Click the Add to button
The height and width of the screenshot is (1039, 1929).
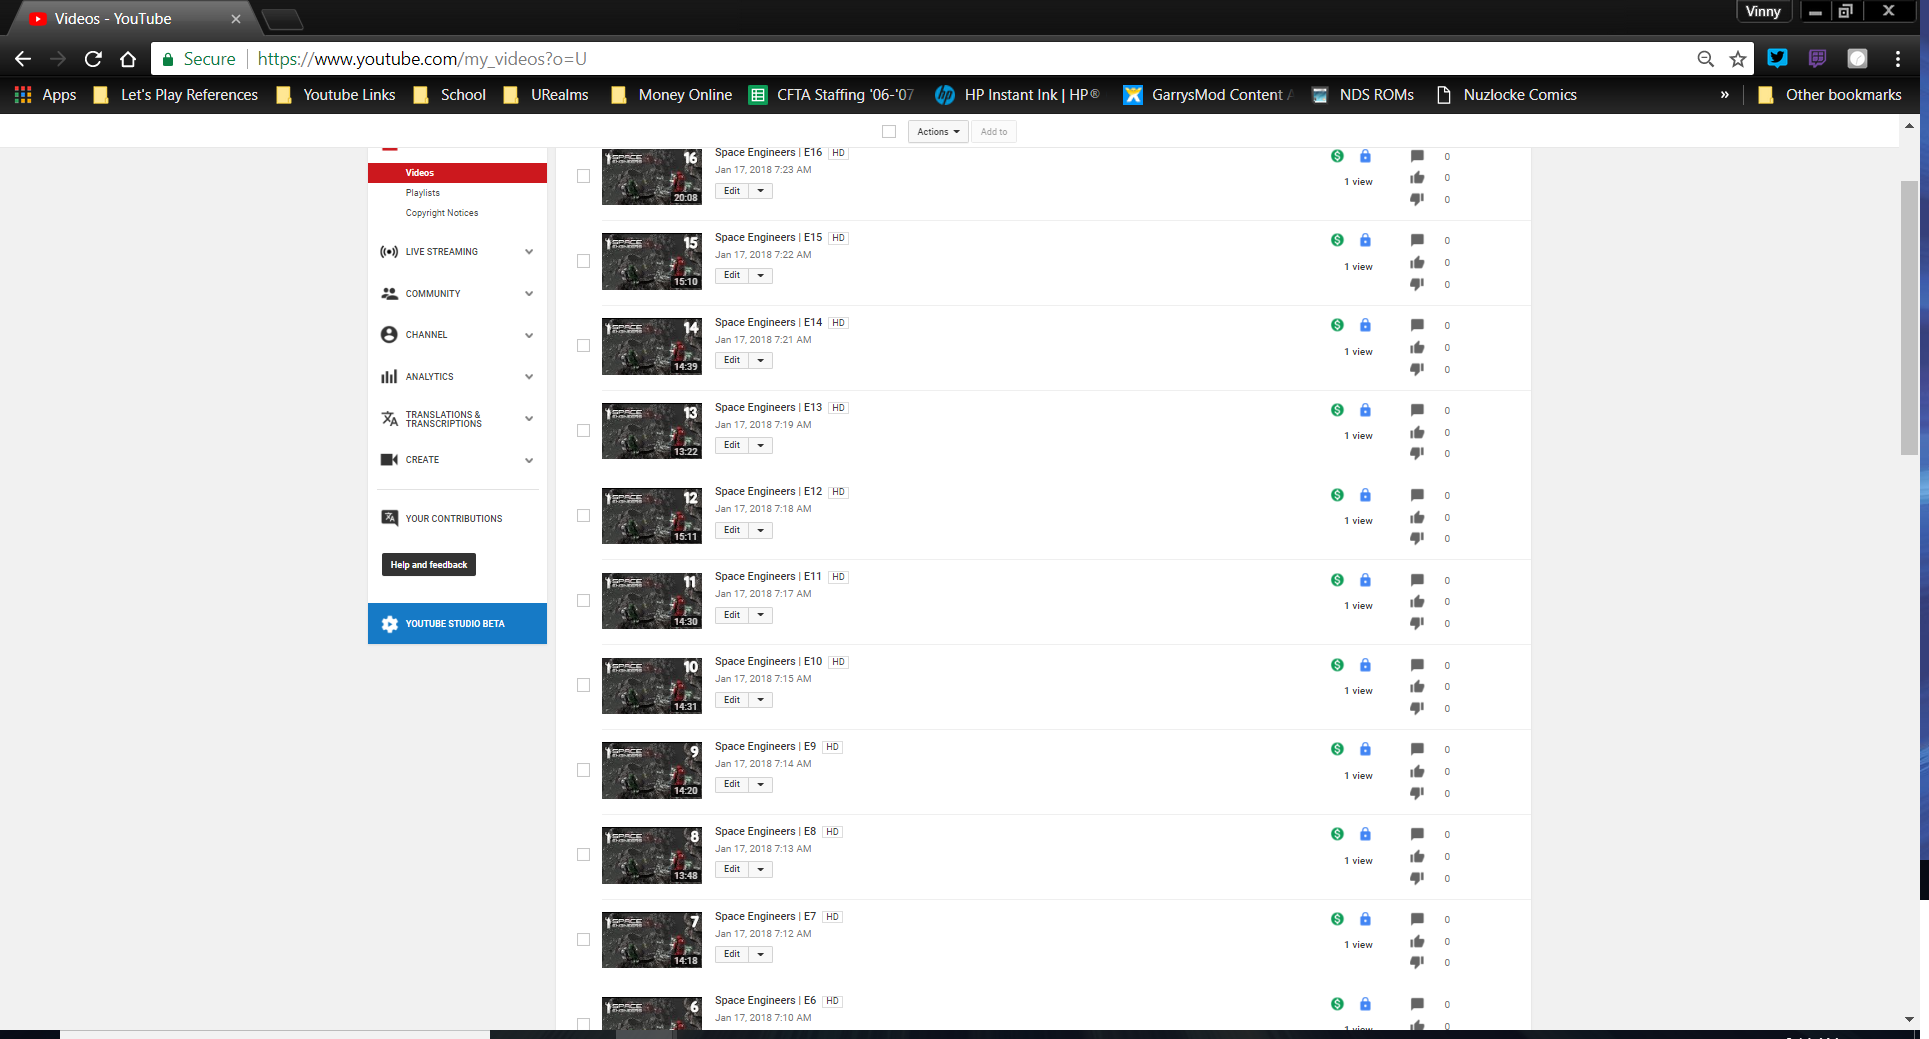[x=994, y=132]
